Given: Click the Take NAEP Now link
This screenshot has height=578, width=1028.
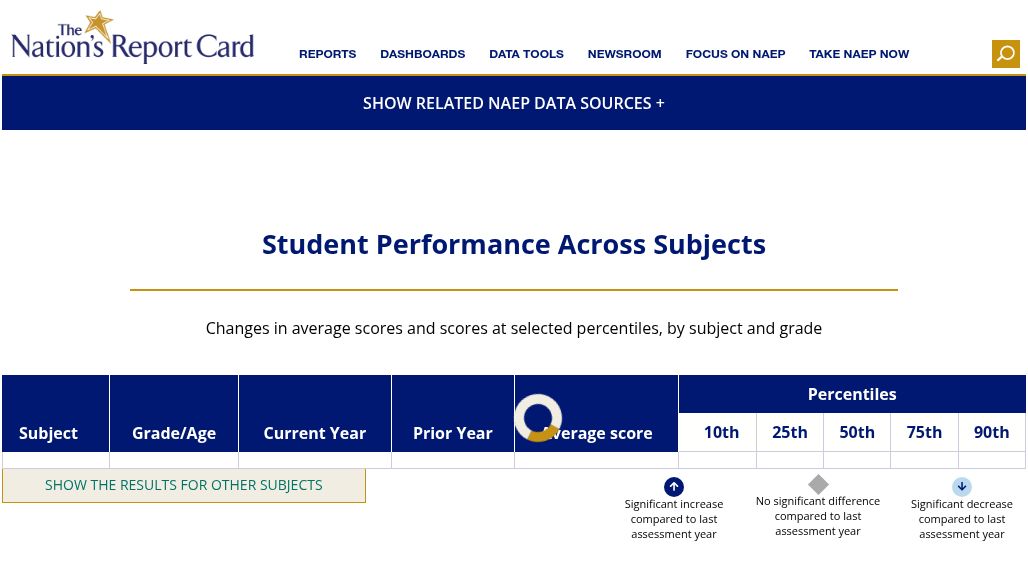Looking at the screenshot, I should 859,54.
